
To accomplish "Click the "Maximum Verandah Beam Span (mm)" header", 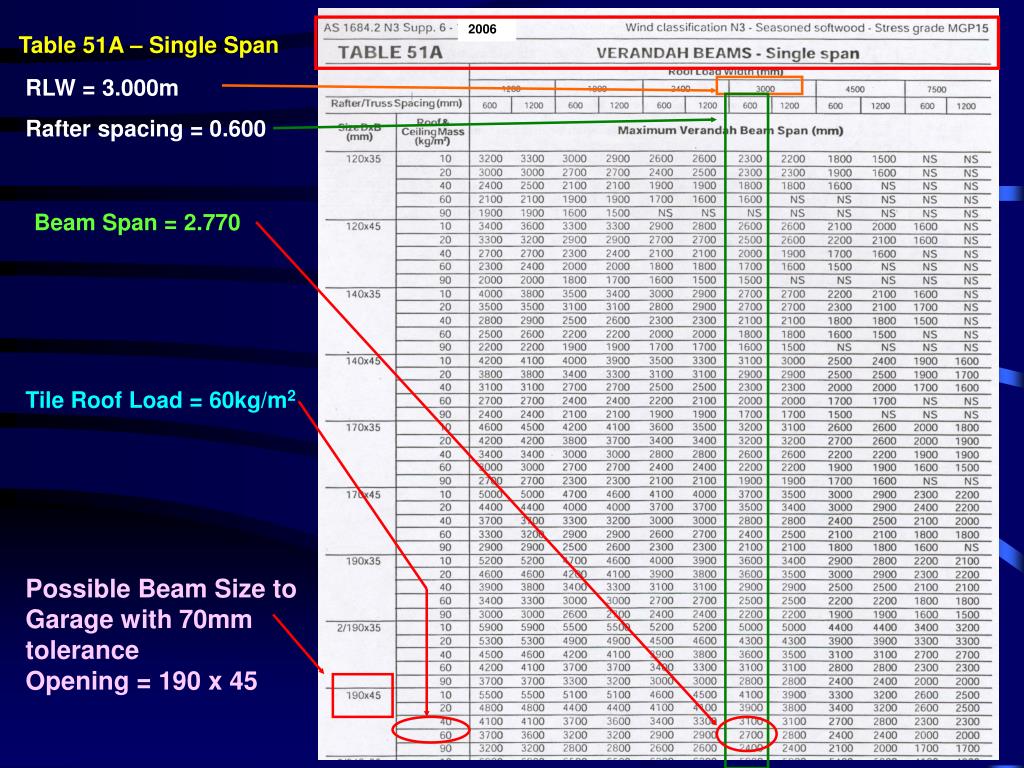I will click(x=730, y=131).
